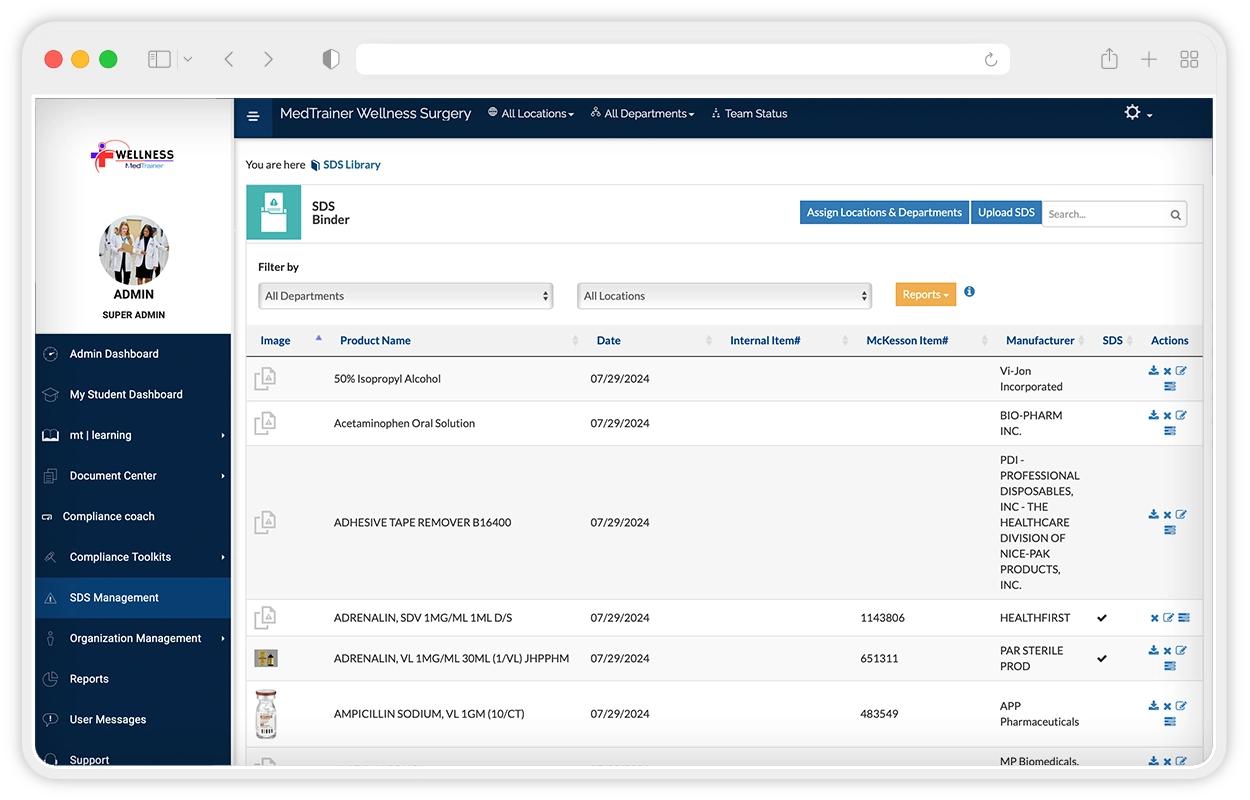Open the settings gear in the top bar
The width and height of the screenshot is (1250, 800).
click(1132, 113)
